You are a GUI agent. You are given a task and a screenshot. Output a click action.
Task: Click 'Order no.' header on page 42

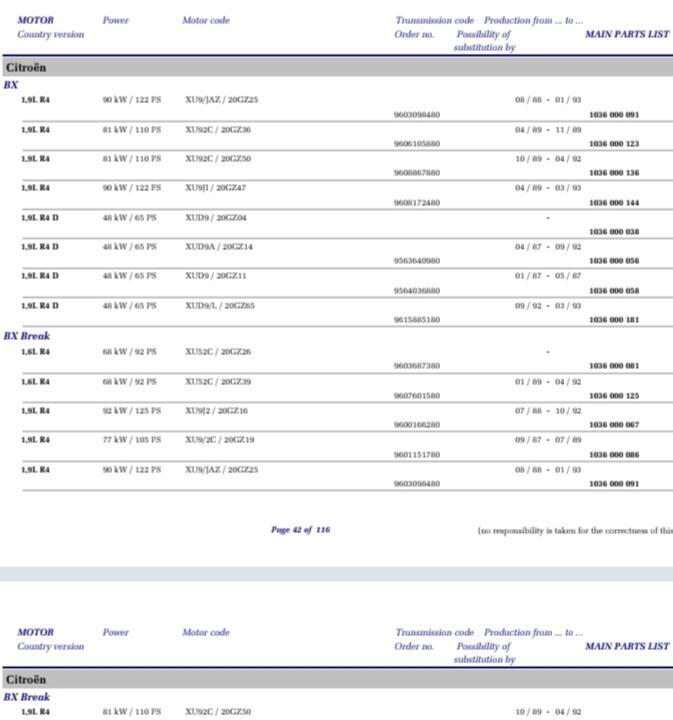[x=414, y=34]
